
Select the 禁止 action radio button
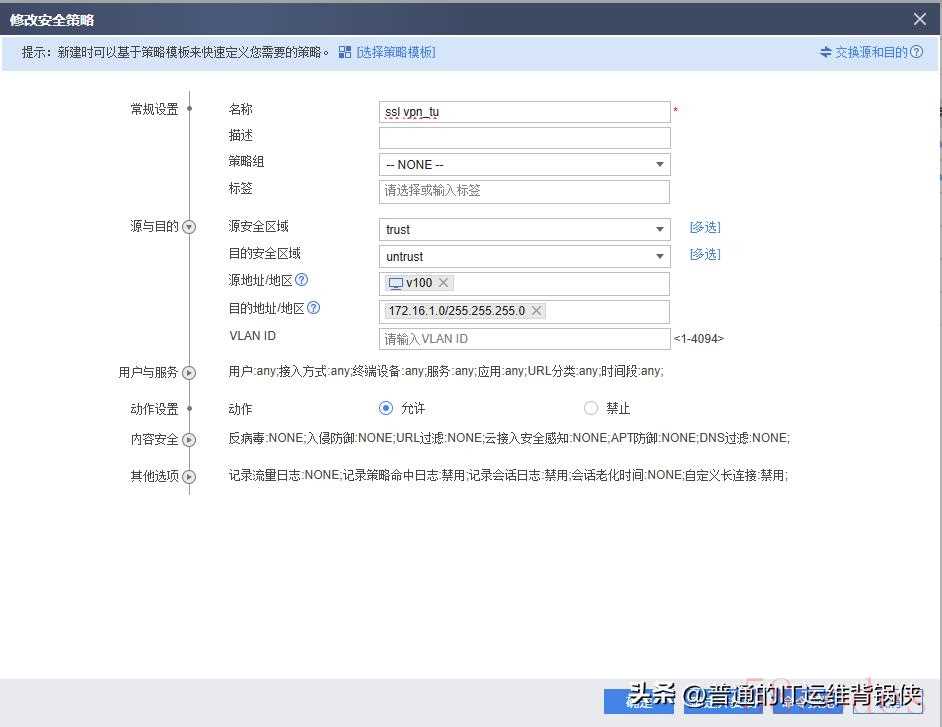point(591,408)
